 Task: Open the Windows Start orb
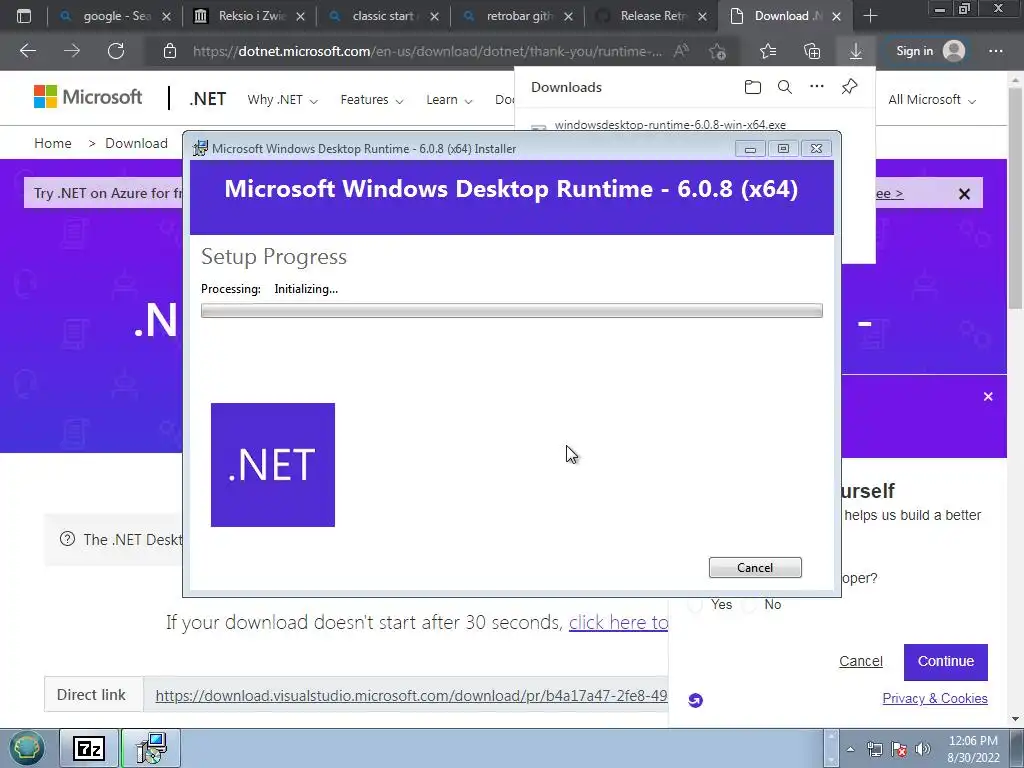tap(27, 748)
